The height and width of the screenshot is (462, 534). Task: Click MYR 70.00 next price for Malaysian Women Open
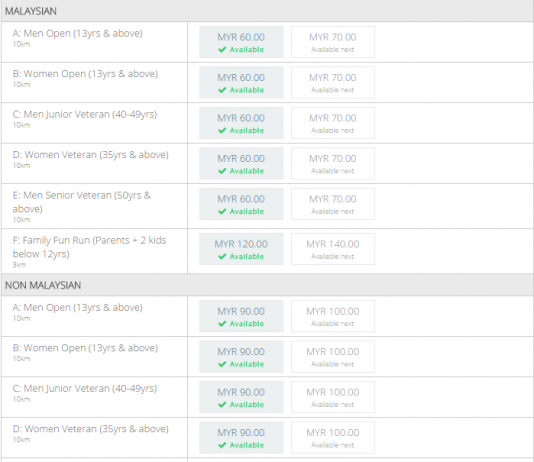pyautogui.click(x=333, y=82)
